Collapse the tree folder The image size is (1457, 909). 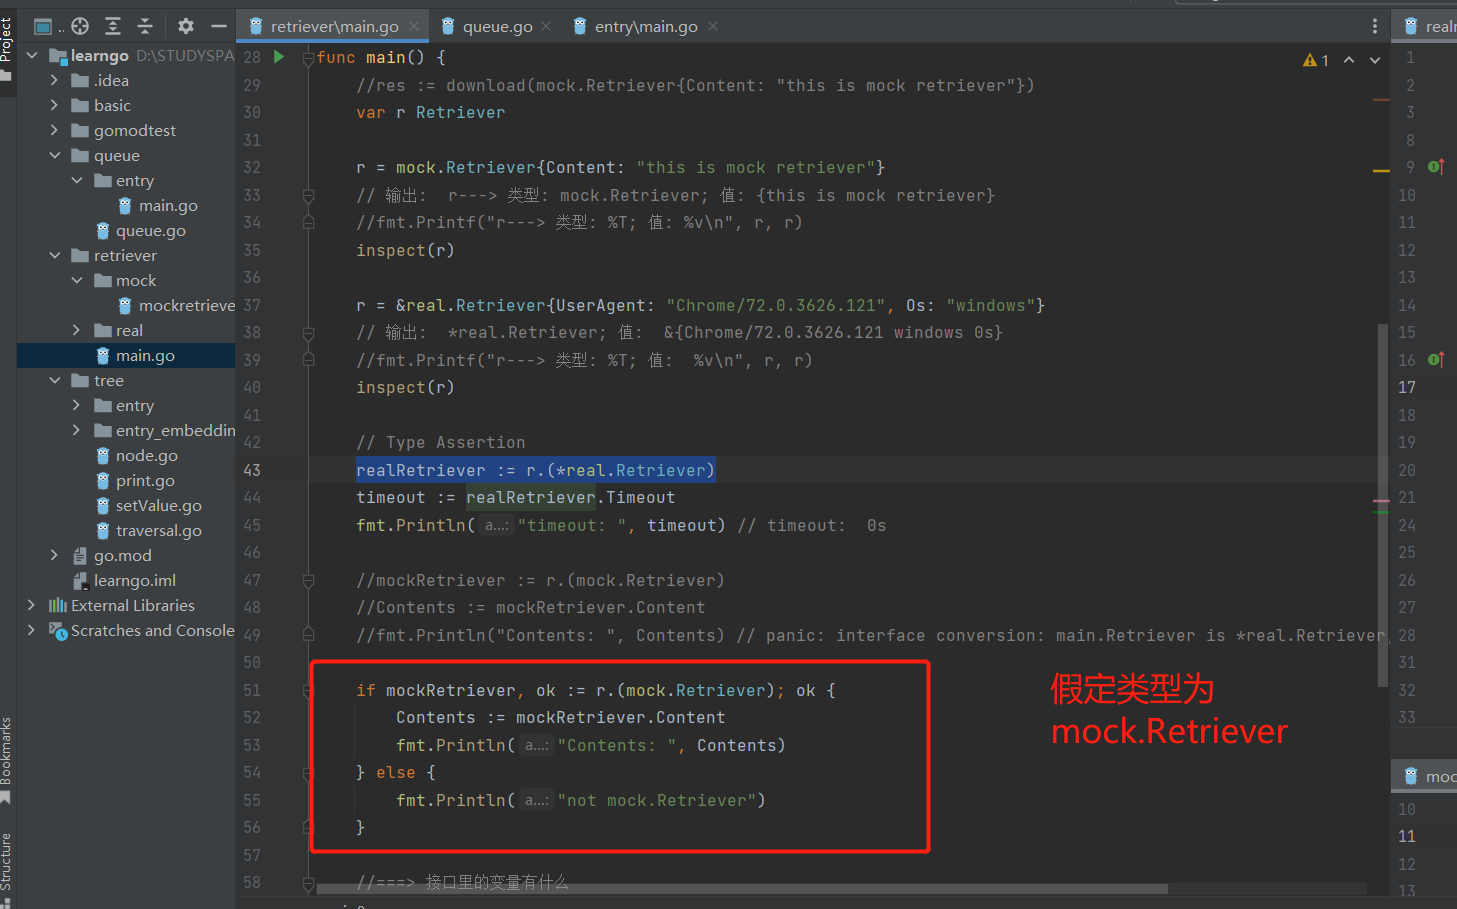[x=54, y=380]
